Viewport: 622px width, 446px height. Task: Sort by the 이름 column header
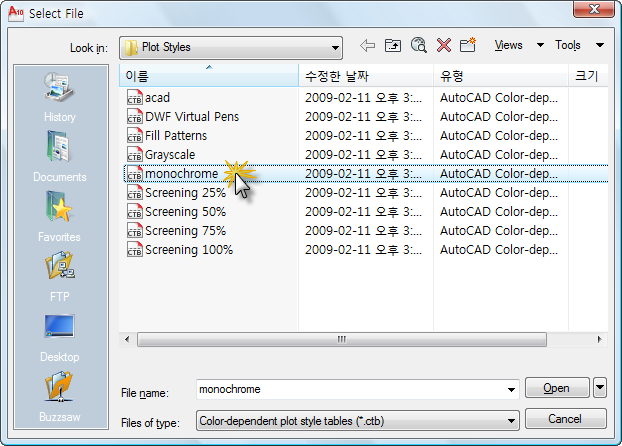[x=209, y=75]
